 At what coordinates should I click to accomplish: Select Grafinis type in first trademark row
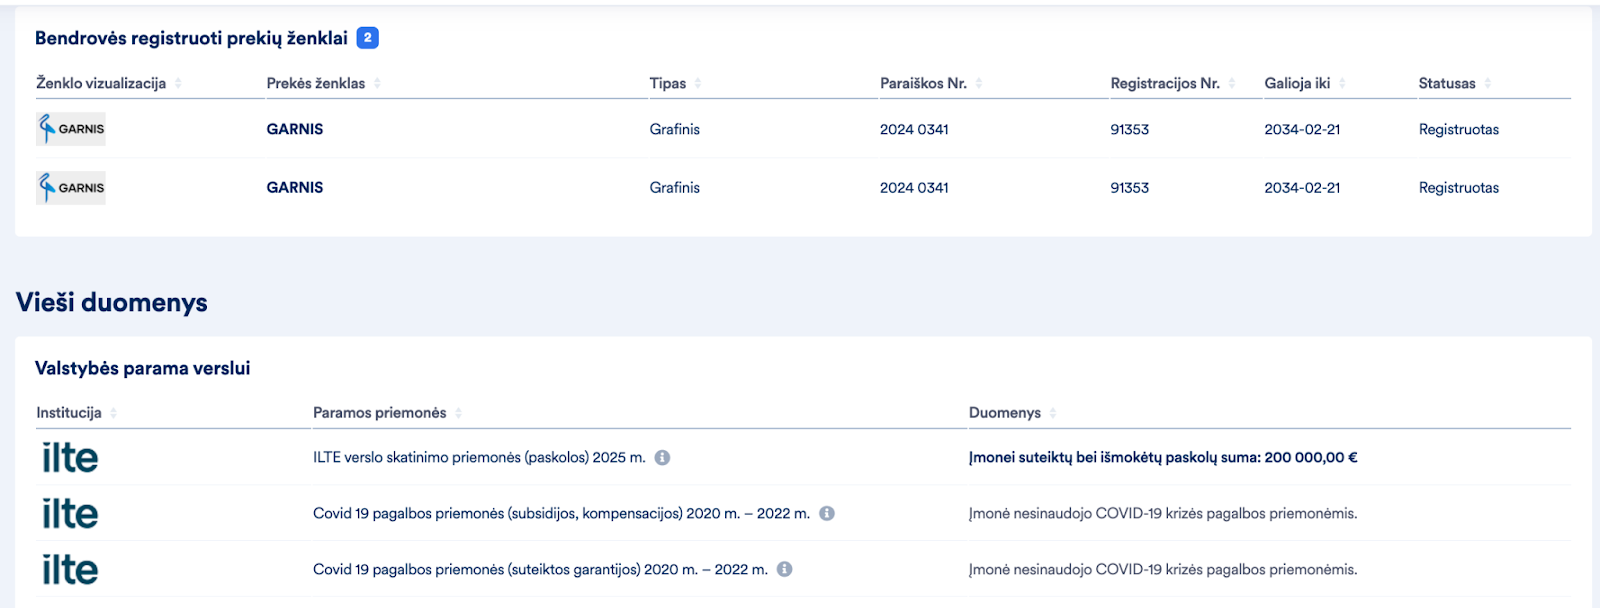tap(675, 129)
